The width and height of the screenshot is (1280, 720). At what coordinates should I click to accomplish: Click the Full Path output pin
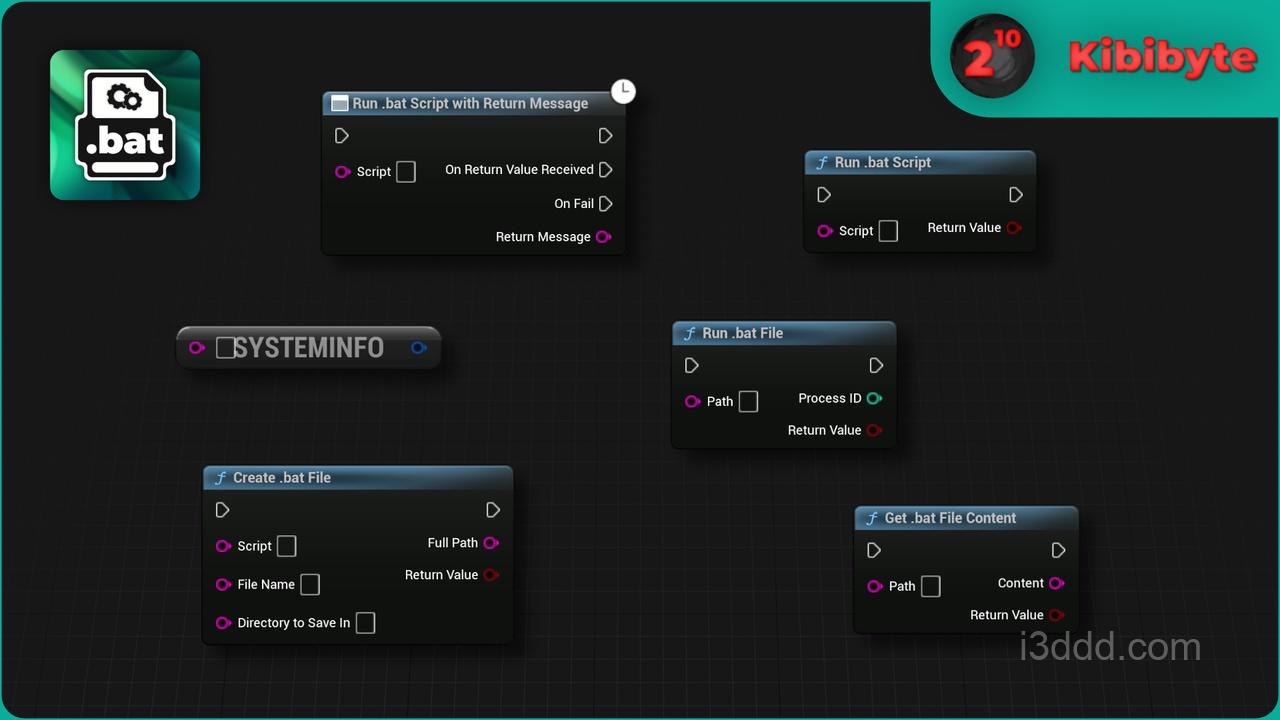point(491,543)
